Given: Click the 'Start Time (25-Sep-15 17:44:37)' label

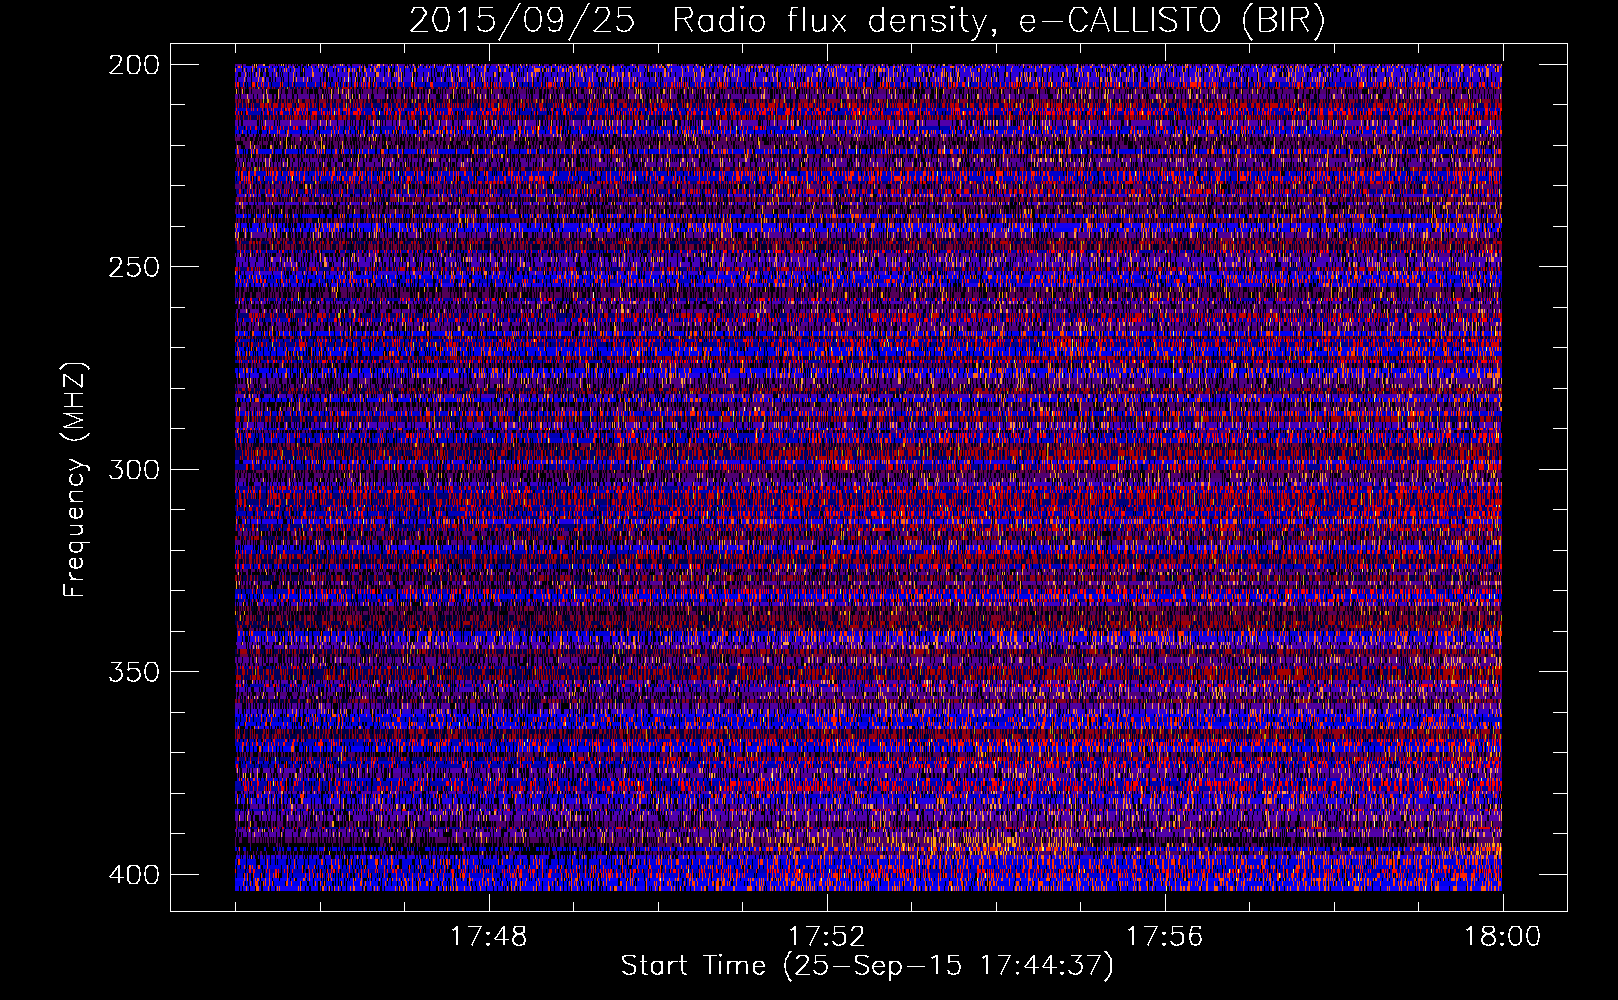Looking at the screenshot, I should [867, 966].
